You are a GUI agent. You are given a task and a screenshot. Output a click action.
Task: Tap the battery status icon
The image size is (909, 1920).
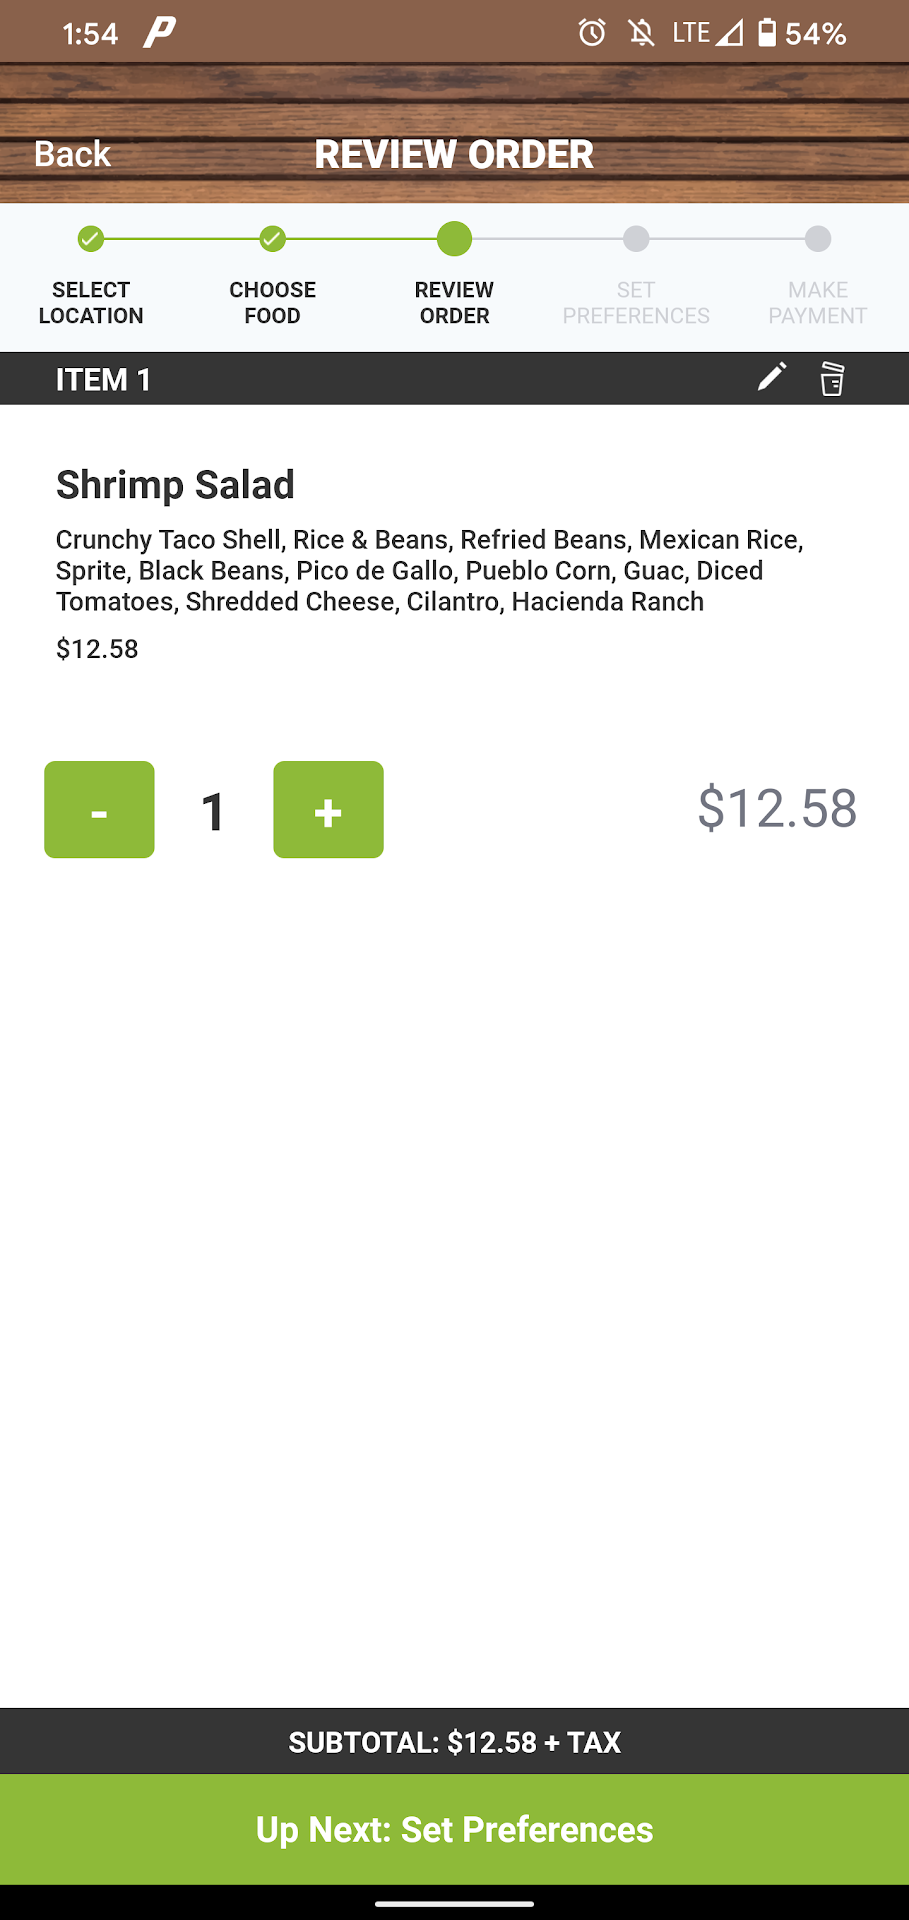tap(767, 33)
